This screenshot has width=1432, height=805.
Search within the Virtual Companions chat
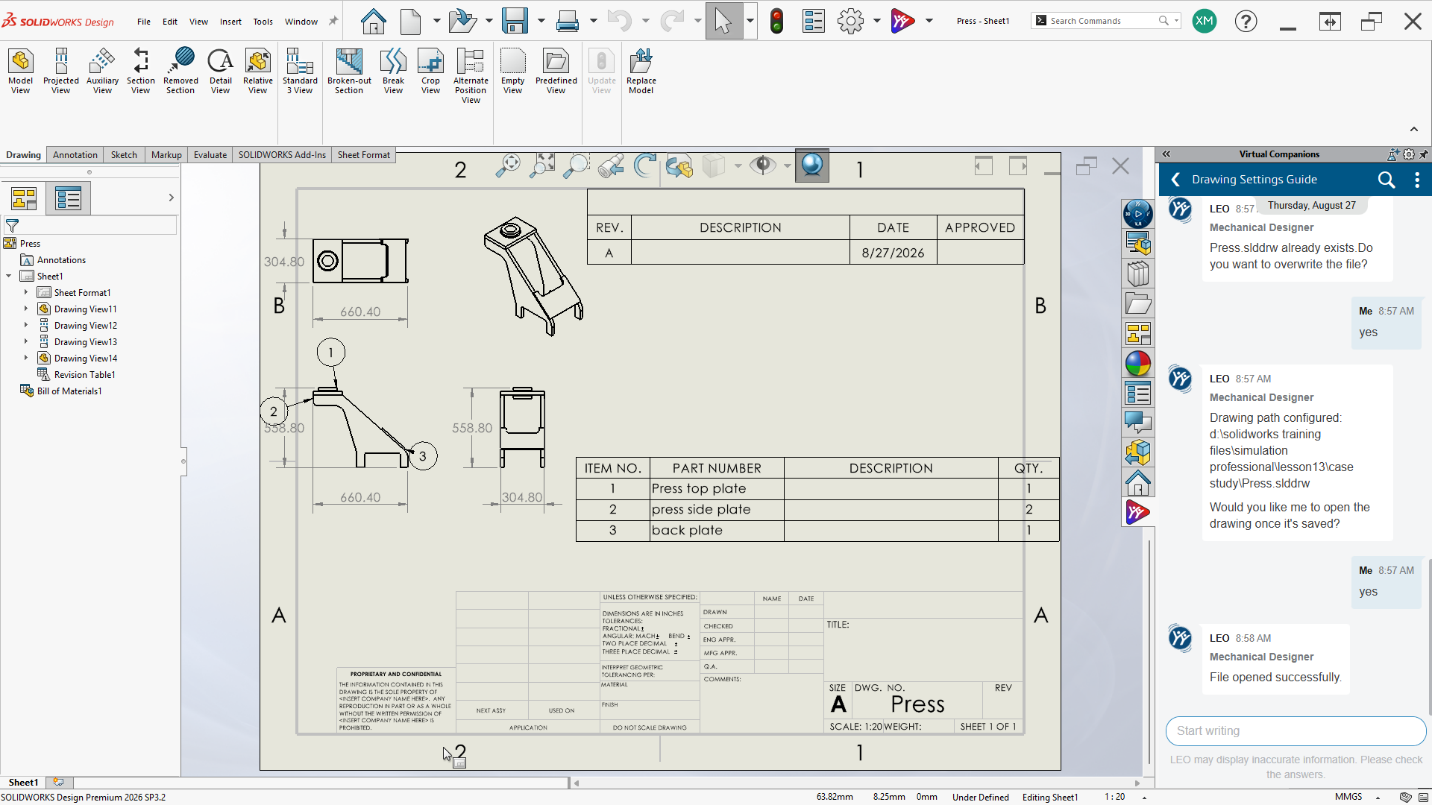[1386, 180]
